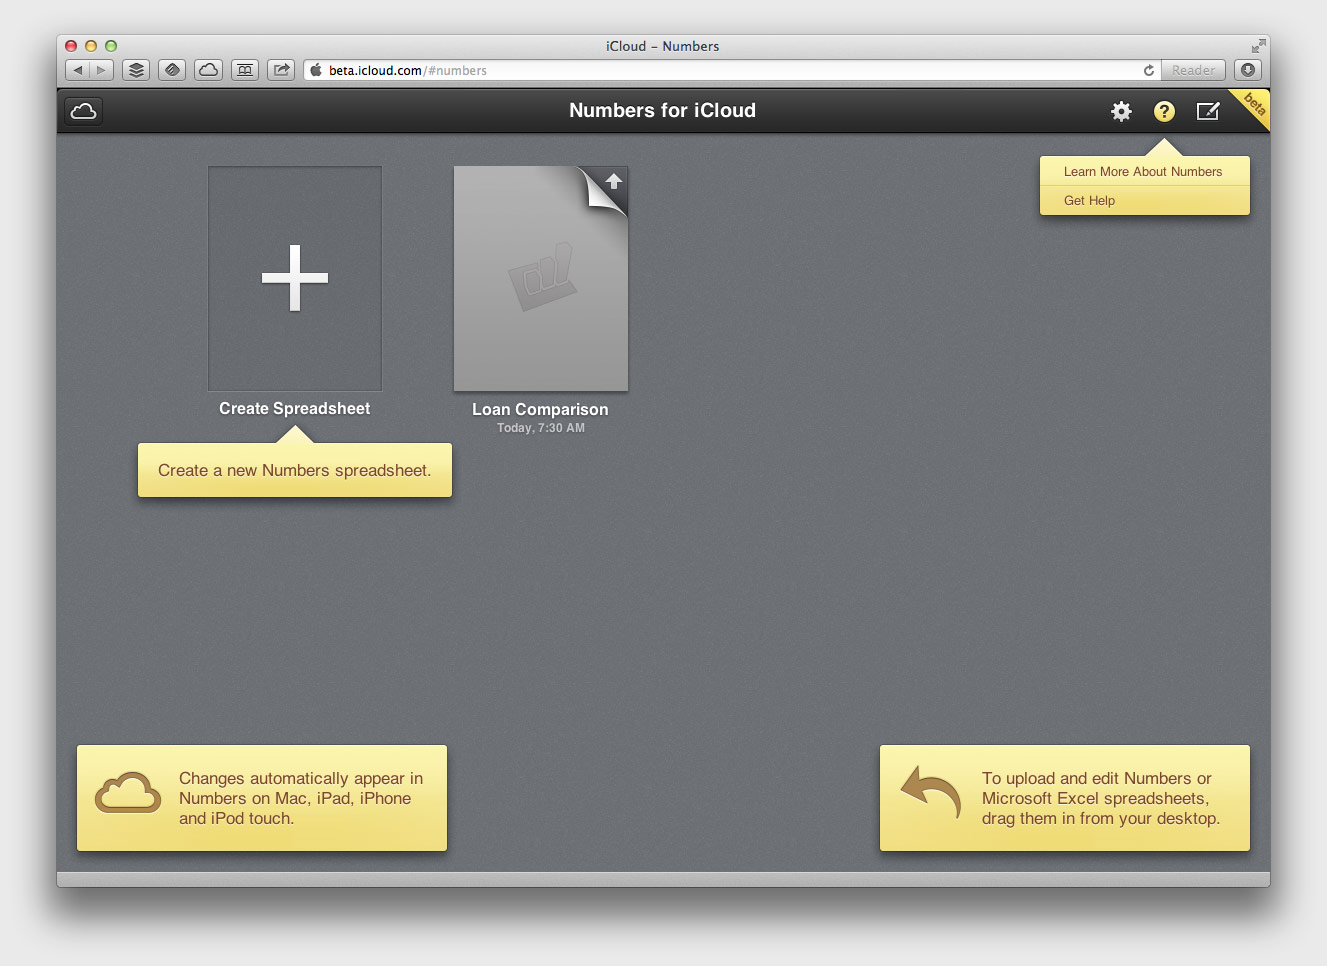
Task: Click the help question mark icon
Action: (x=1164, y=111)
